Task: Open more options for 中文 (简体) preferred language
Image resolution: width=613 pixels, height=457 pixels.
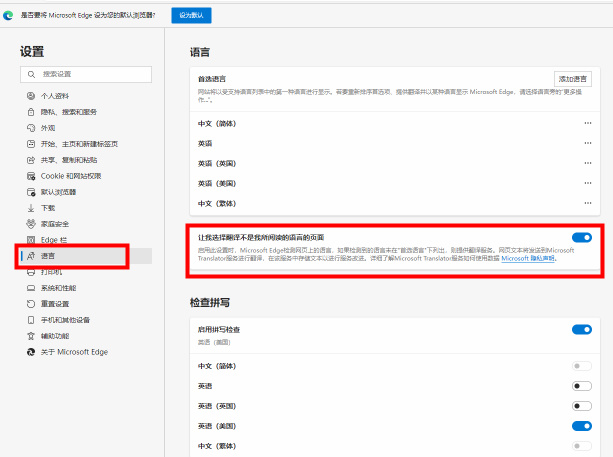Action: tap(588, 123)
